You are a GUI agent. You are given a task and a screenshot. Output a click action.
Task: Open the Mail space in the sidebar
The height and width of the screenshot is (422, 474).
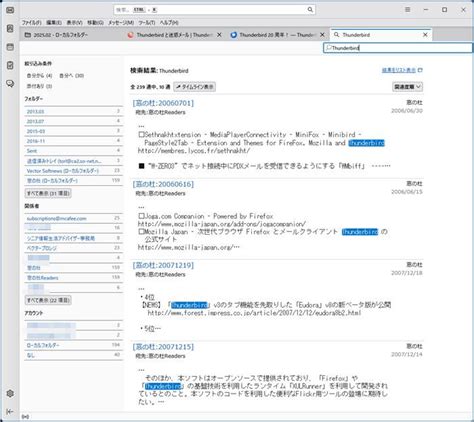click(10, 10)
